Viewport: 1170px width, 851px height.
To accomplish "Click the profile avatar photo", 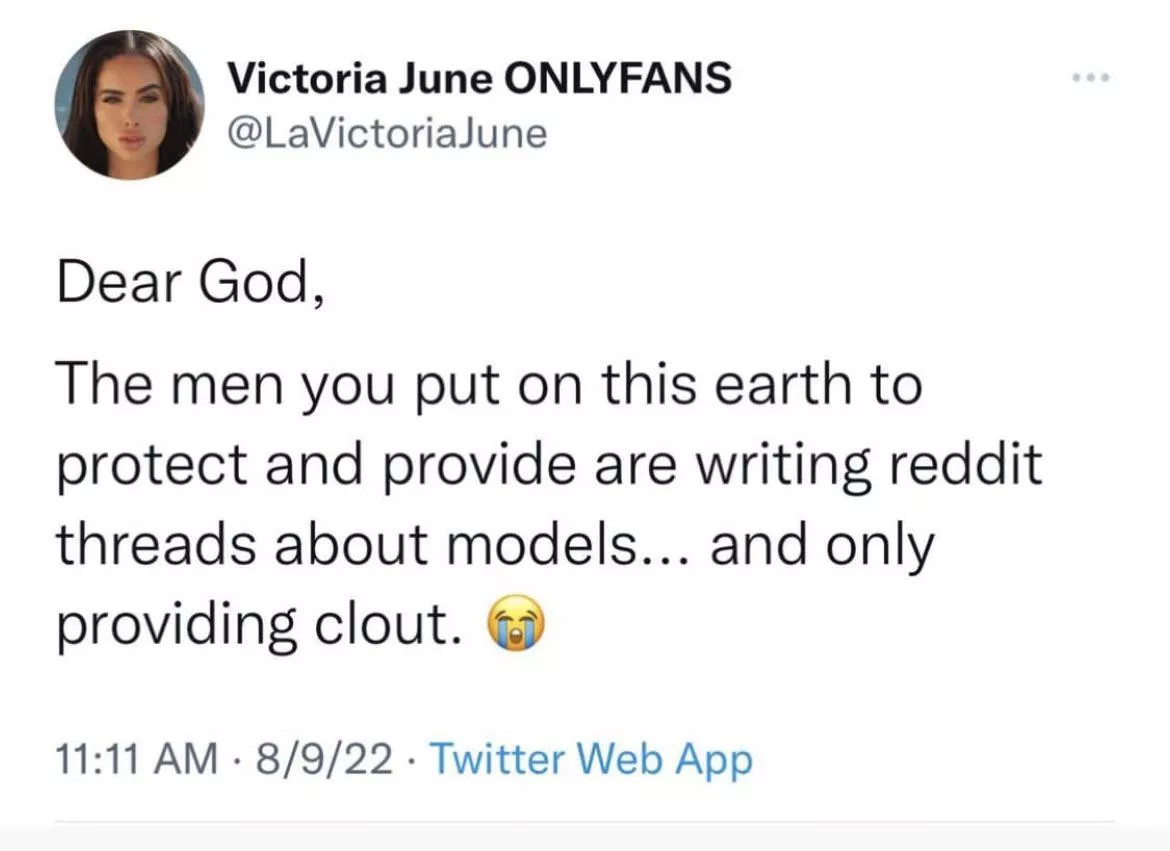I will pyautogui.click(x=130, y=104).
